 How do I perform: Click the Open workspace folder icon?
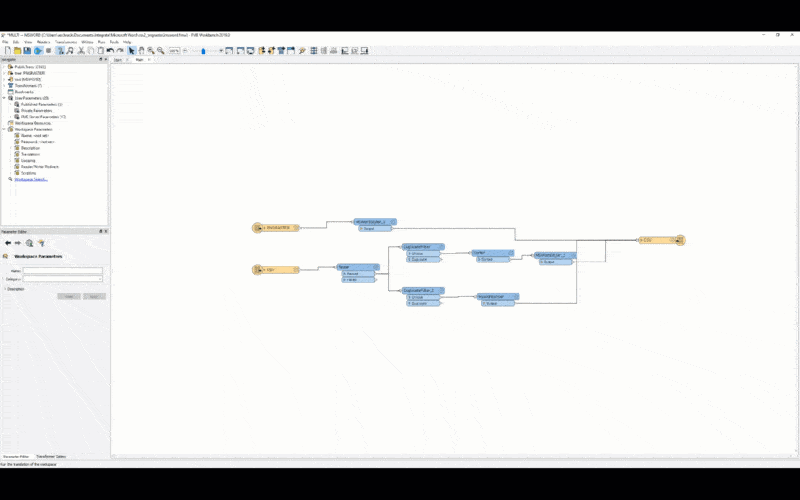point(16,50)
